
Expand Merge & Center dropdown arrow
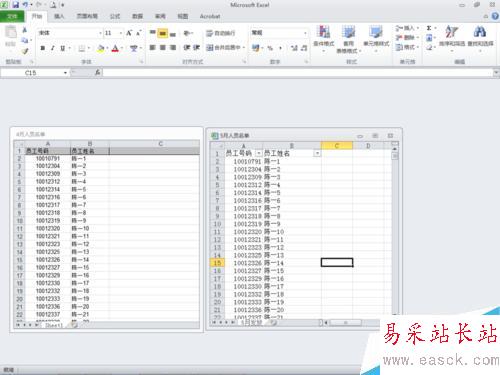point(243,48)
